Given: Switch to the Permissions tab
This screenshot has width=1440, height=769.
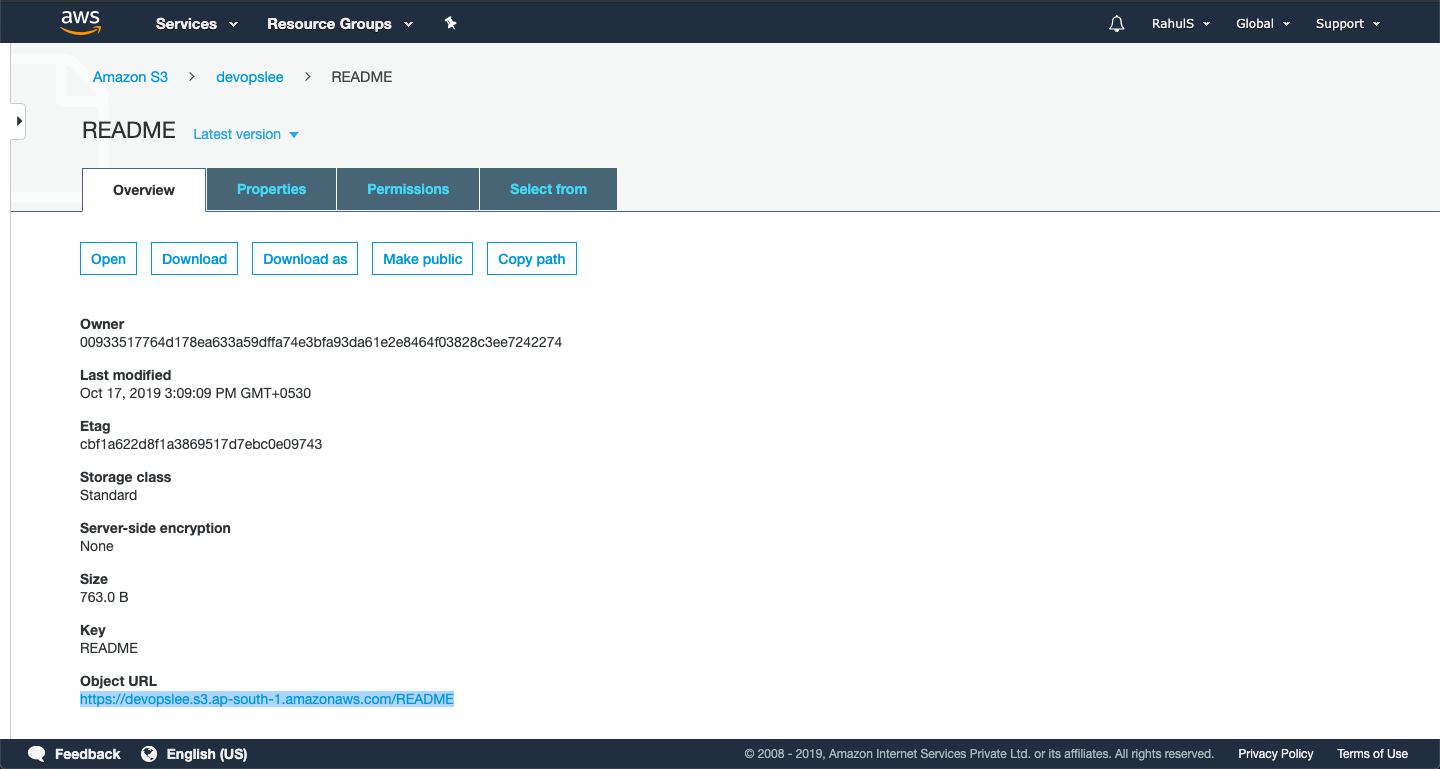Looking at the screenshot, I should (x=408, y=189).
